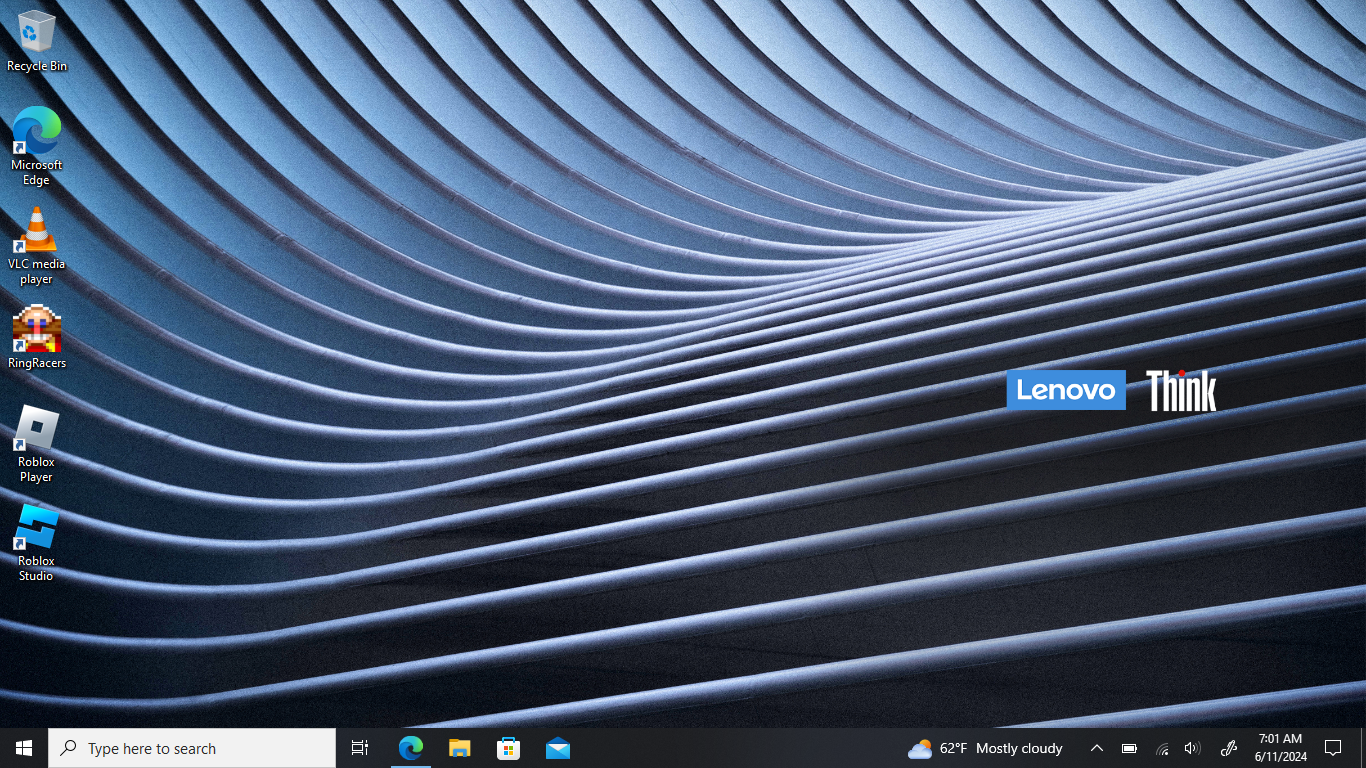Image resolution: width=1366 pixels, height=768 pixels.
Task: Select the VLC media player shortcut
Action: click(x=37, y=246)
